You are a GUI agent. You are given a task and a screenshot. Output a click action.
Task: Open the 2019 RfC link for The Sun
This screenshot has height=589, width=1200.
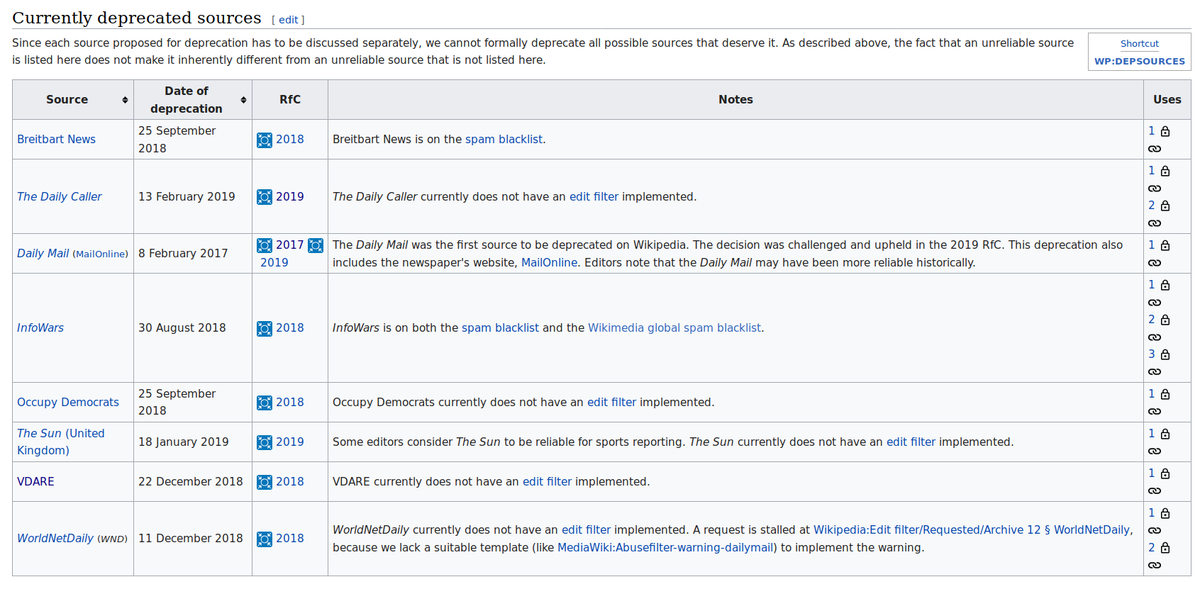click(290, 442)
